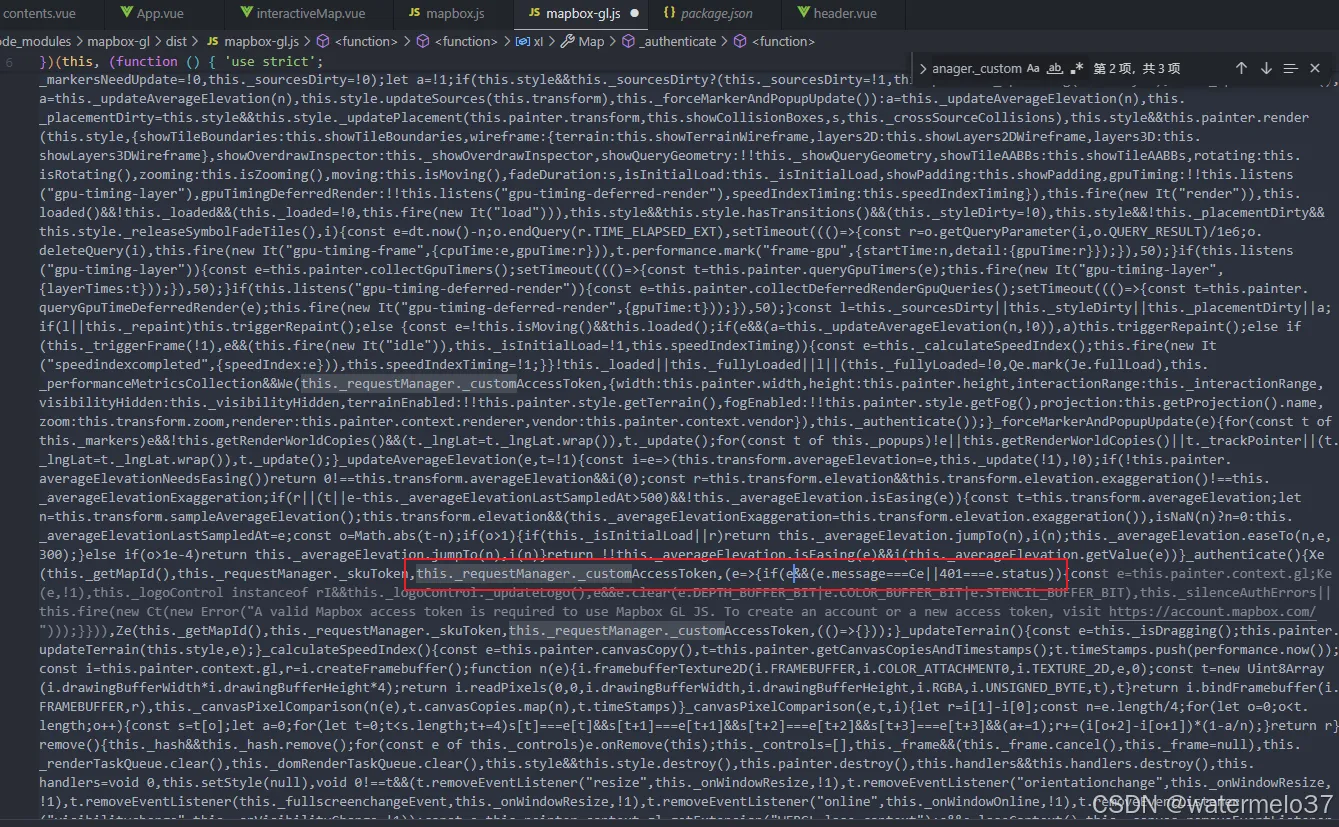
Task: Click the unsaved dot on mapbox-gl.js tab
Action: [x=636, y=14]
